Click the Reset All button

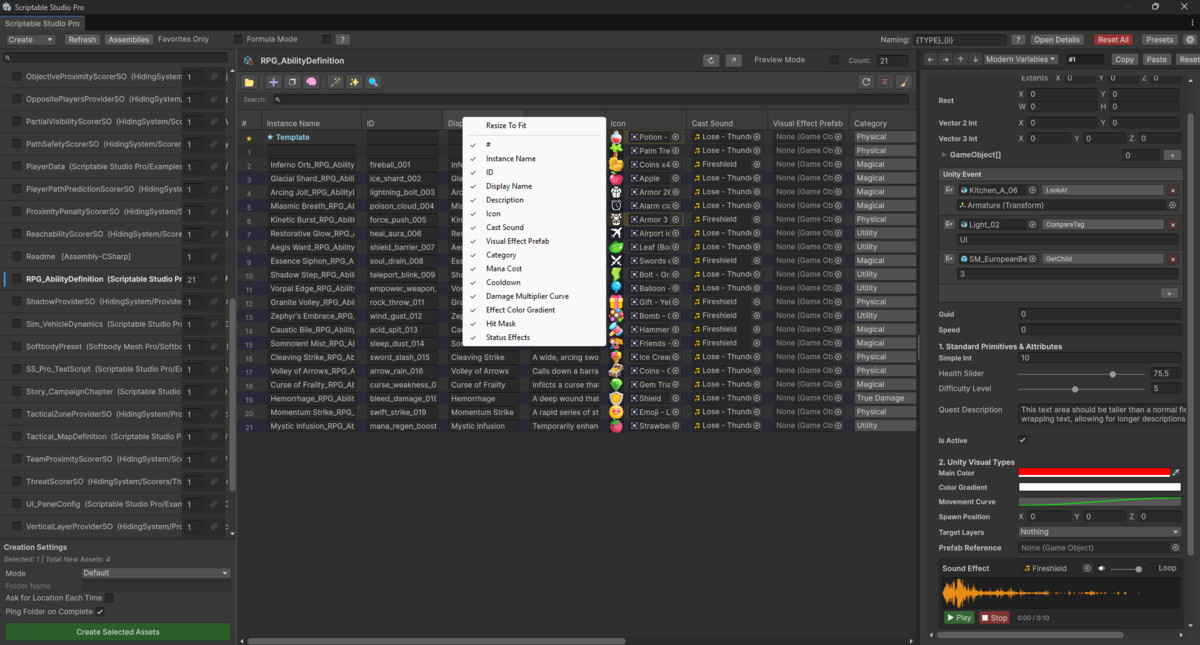[x=1113, y=39]
